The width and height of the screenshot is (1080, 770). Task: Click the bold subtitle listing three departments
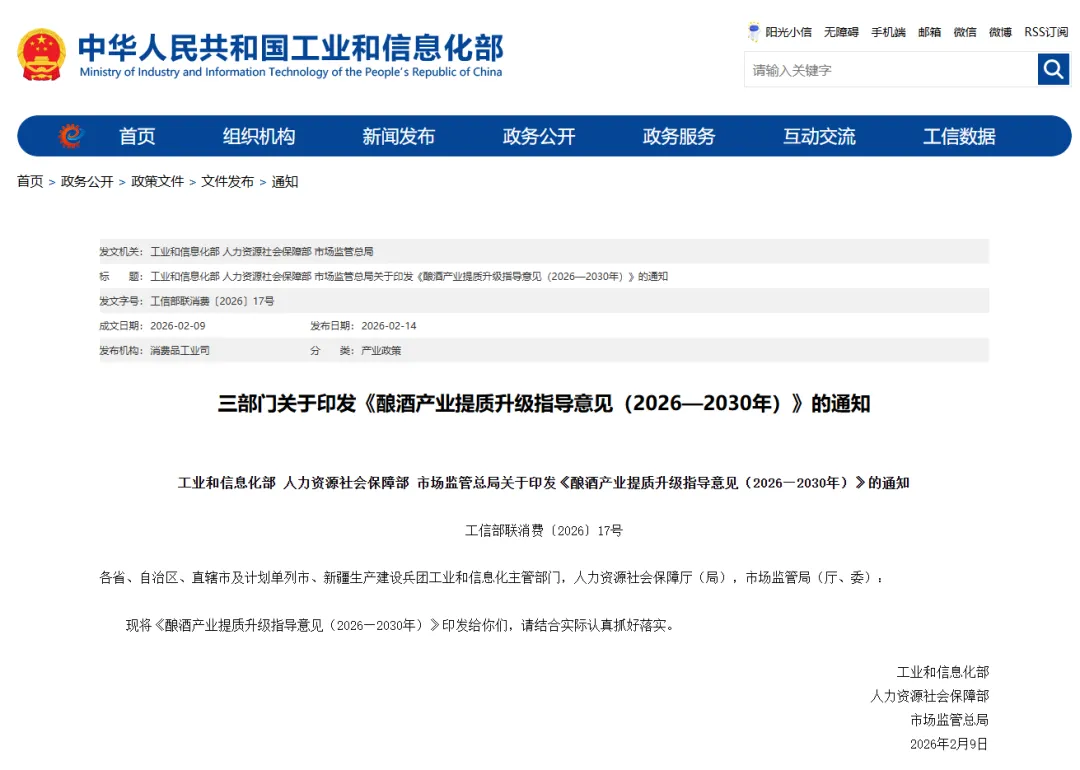pos(544,483)
